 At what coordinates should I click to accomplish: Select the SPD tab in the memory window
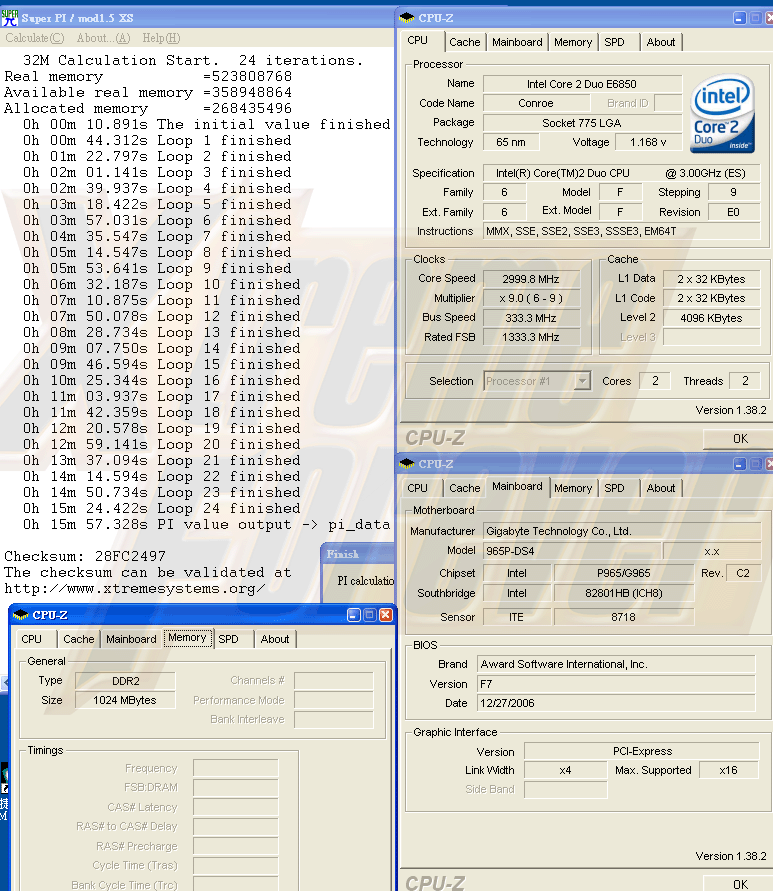click(x=228, y=639)
